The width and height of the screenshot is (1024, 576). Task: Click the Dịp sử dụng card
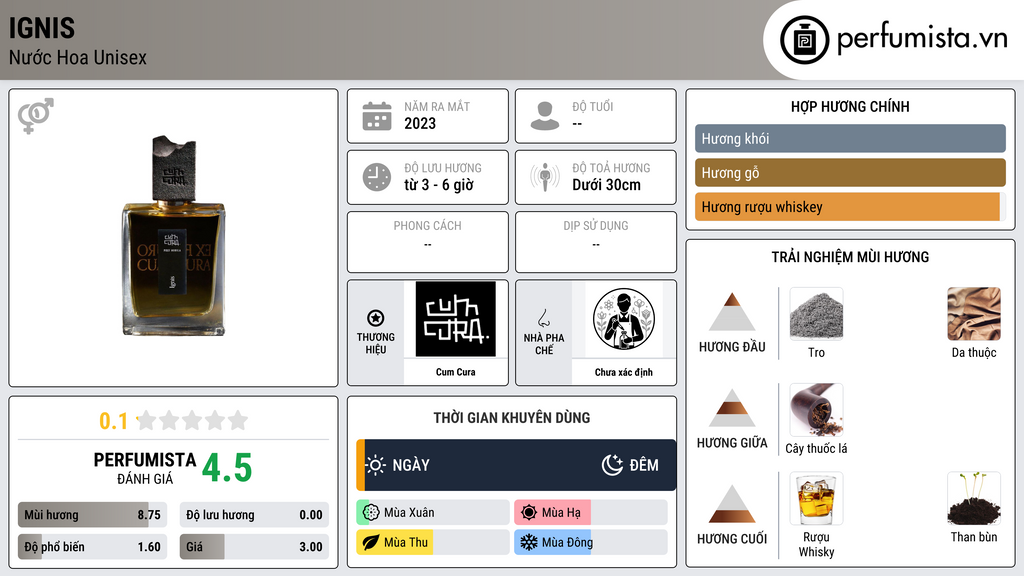[596, 242]
